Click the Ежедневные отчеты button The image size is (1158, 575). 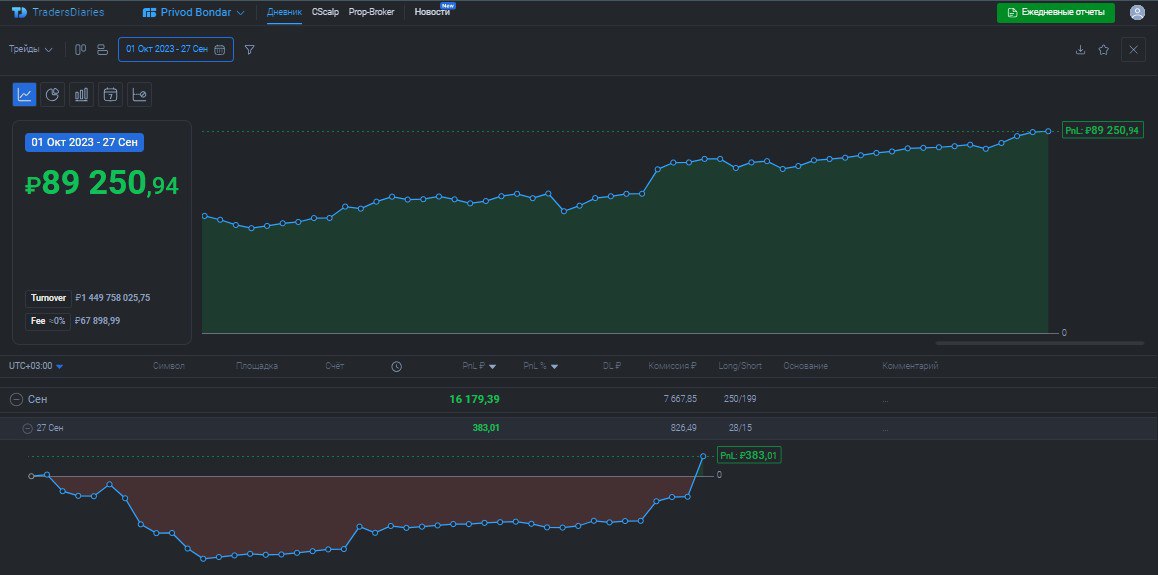click(x=1055, y=13)
